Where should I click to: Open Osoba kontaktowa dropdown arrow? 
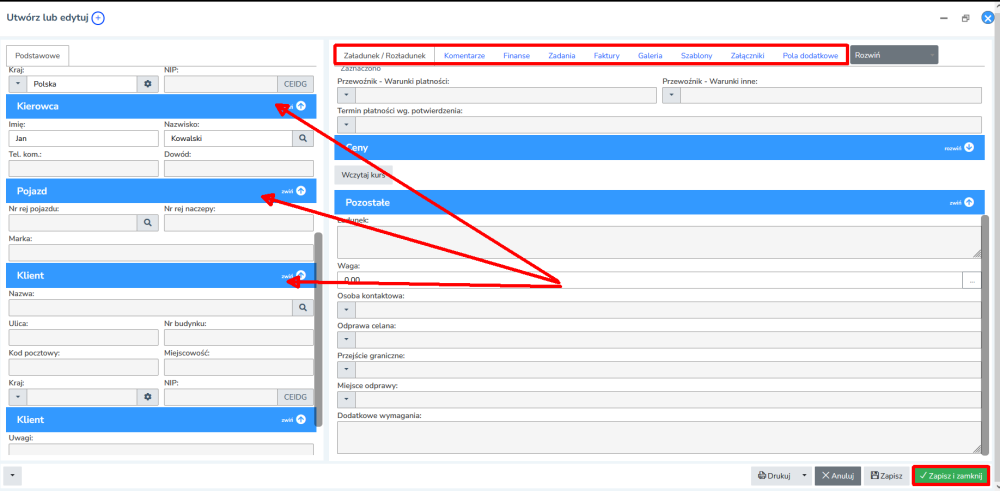tap(346, 310)
